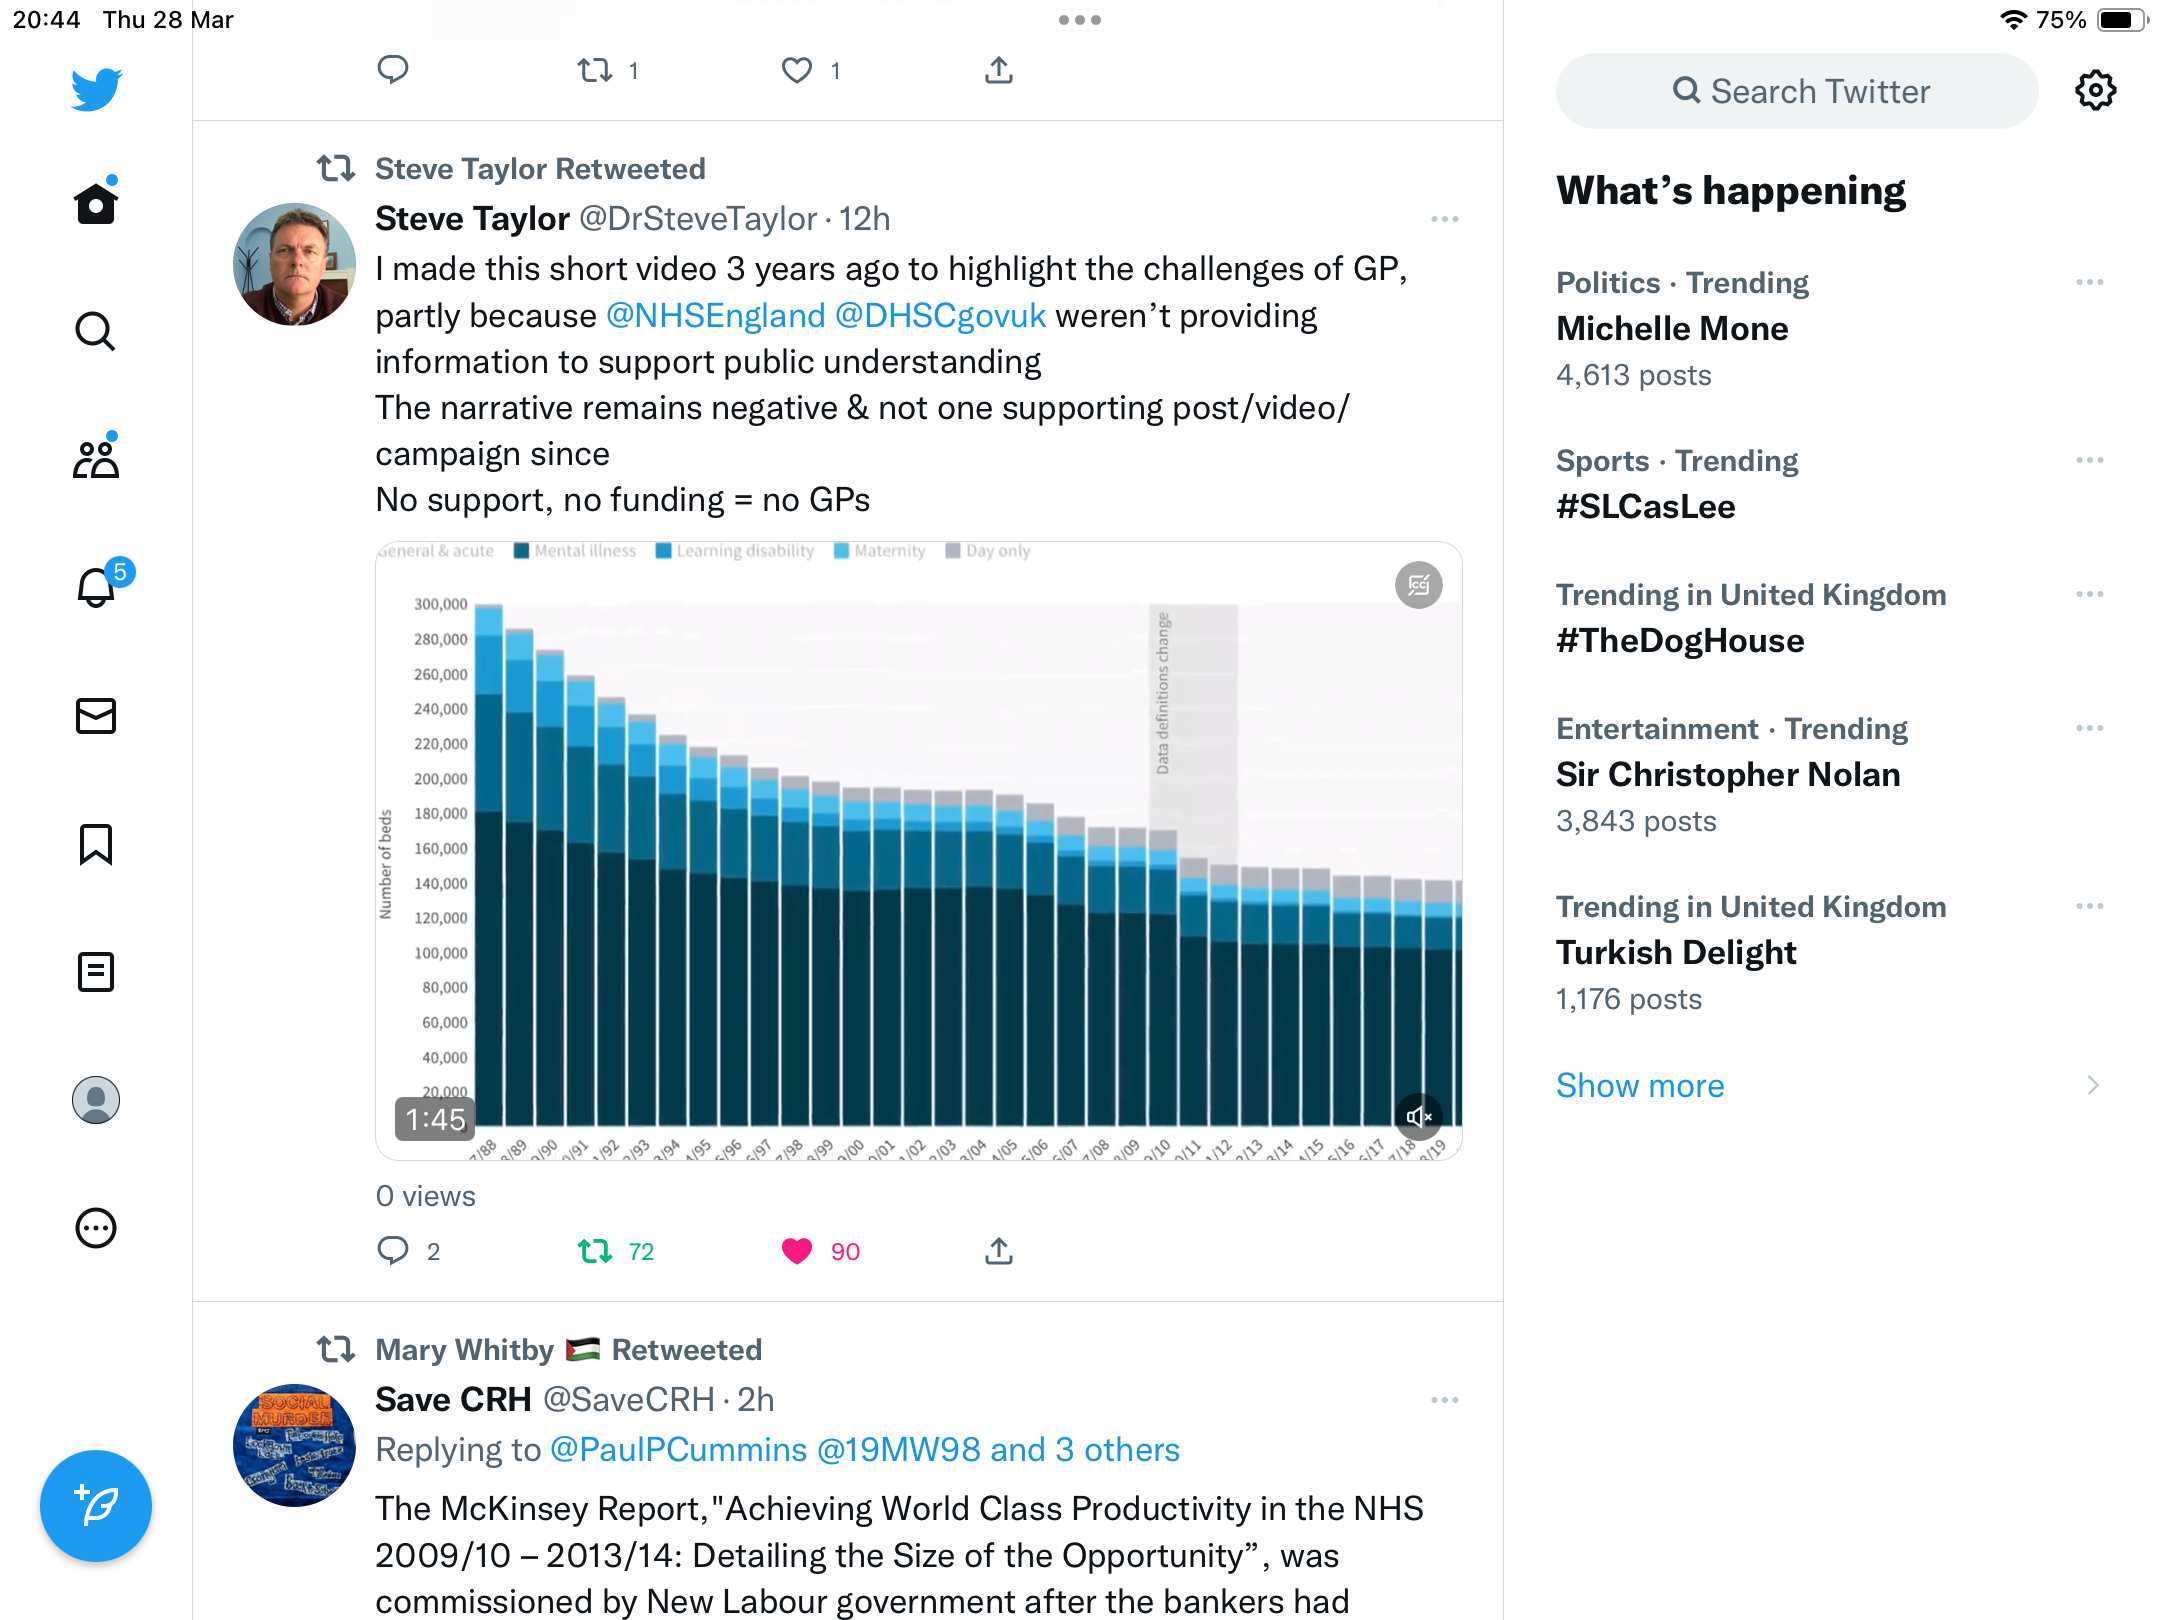Open Save CRH display name
The image size is (2160, 1620).
point(453,1400)
